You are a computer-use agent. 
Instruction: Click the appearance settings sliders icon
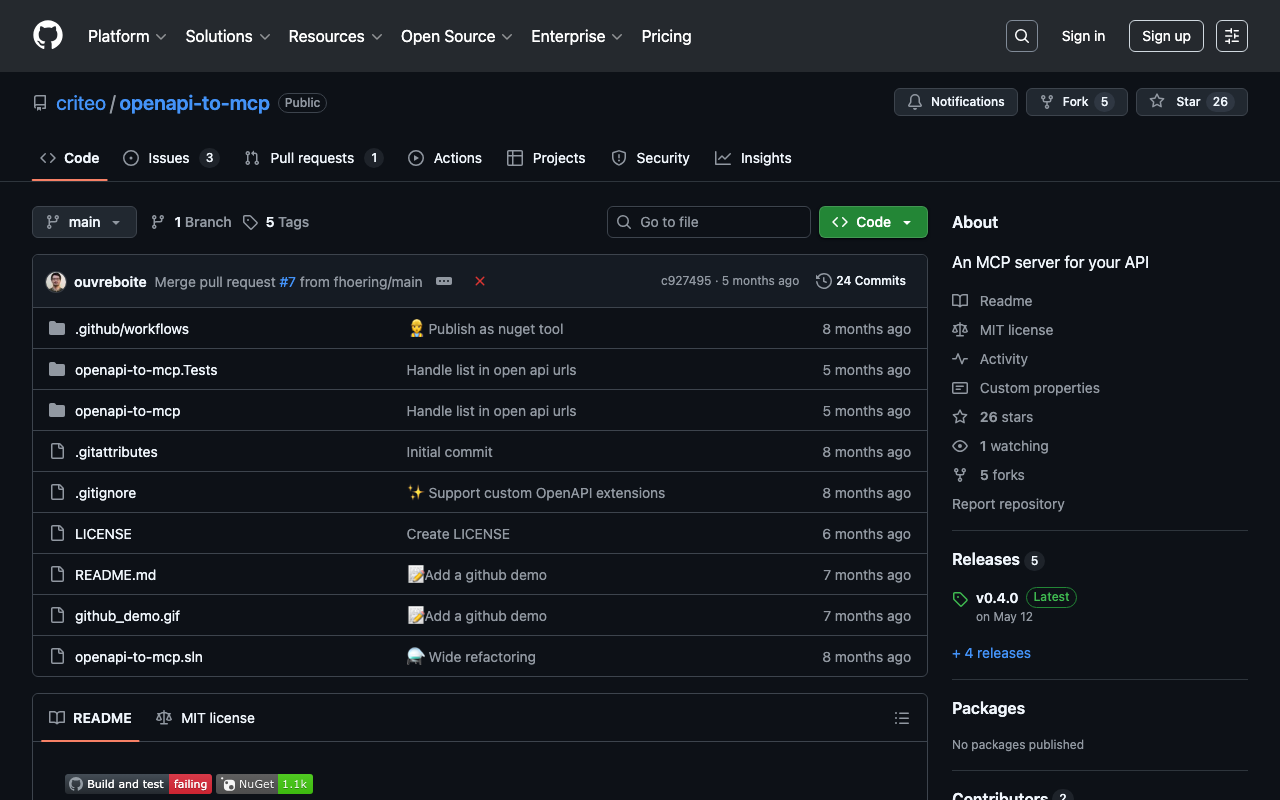coord(1231,36)
